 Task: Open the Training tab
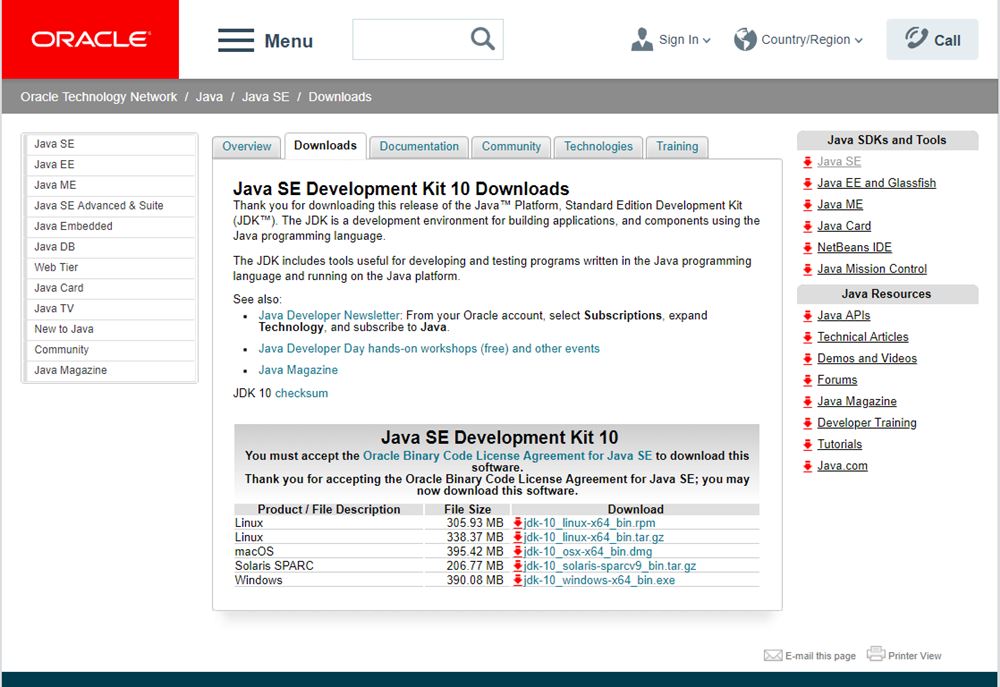(677, 147)
